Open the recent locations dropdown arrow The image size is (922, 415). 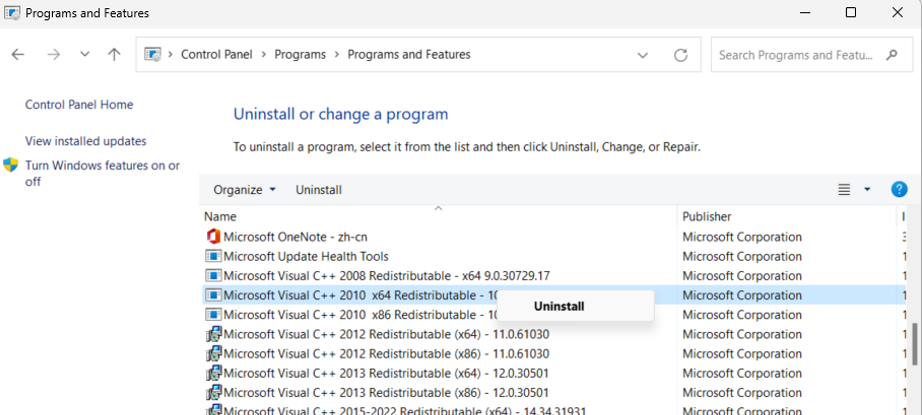click(85, 55)
